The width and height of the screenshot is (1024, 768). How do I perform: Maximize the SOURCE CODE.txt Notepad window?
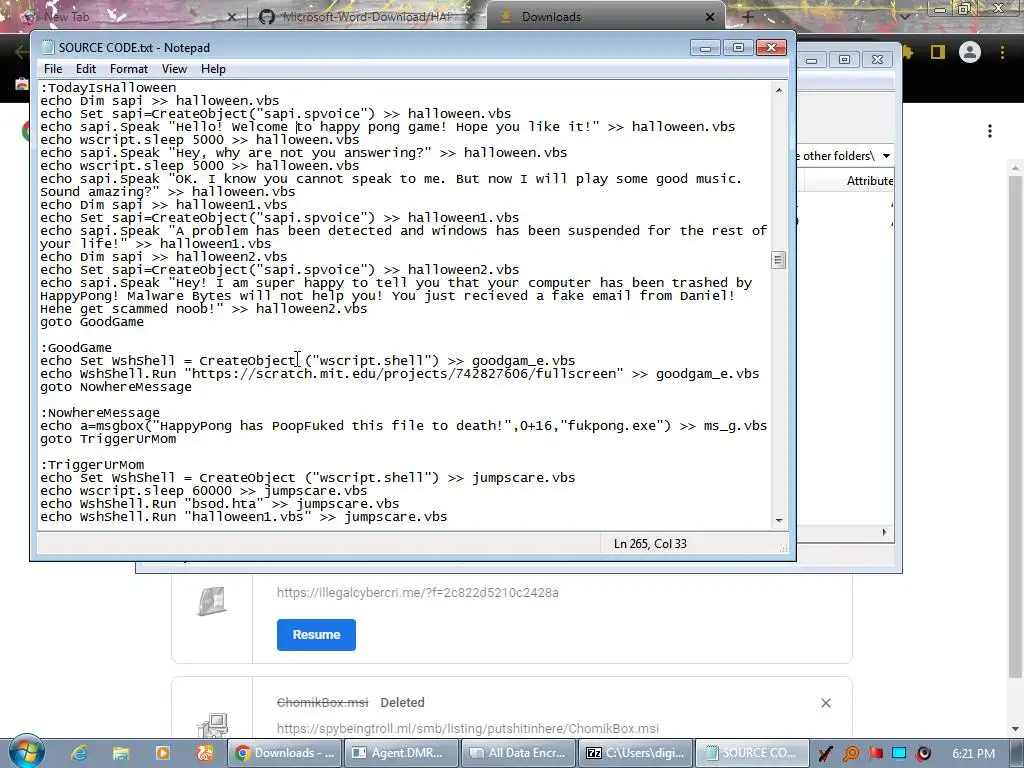click(739, 48)
